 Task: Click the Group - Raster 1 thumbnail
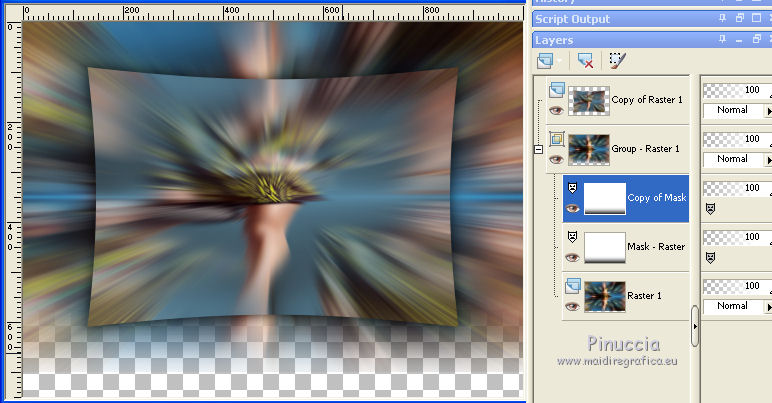[589, 150]
